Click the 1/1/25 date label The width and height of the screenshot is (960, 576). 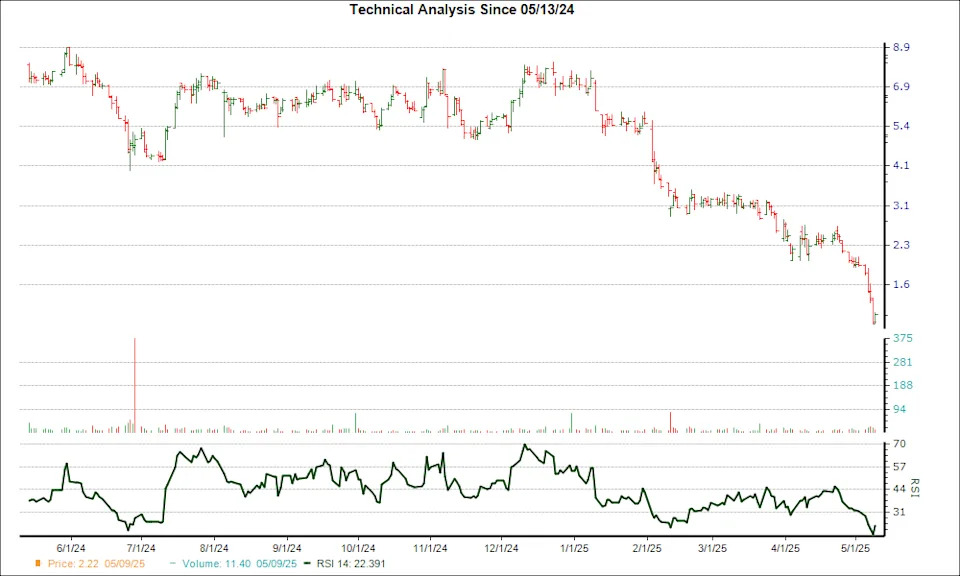coord(574,548)
